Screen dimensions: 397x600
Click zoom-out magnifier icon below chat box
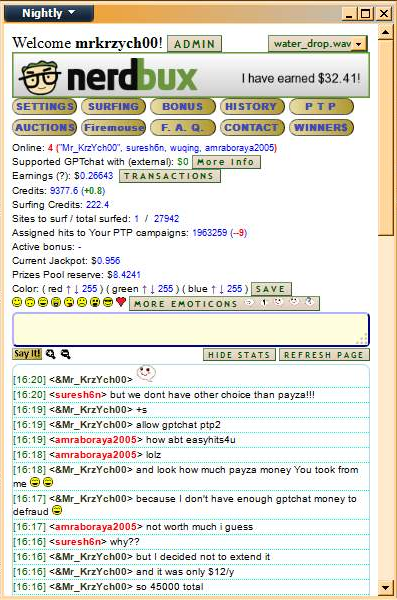click(65, 354)
